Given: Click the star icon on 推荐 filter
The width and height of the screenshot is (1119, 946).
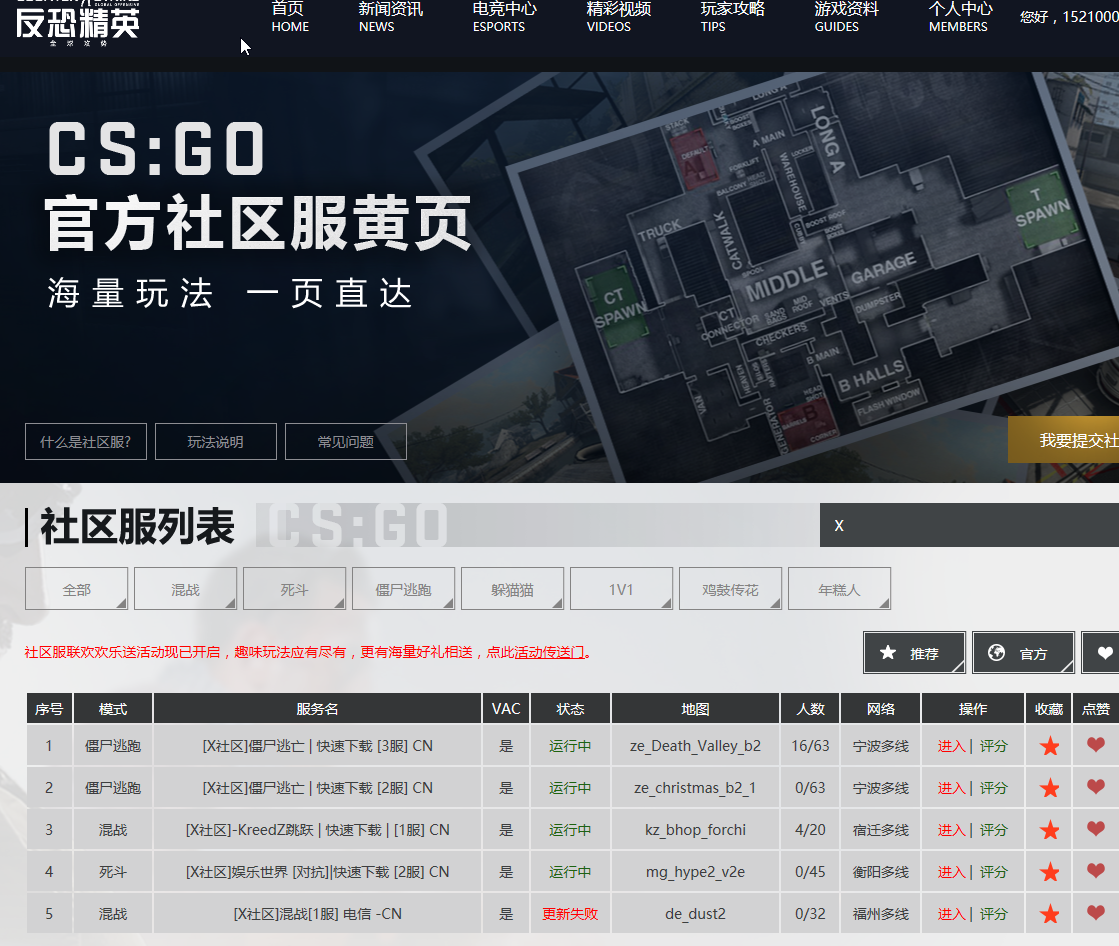Looking at the screenshot, I should coord(889,652).
